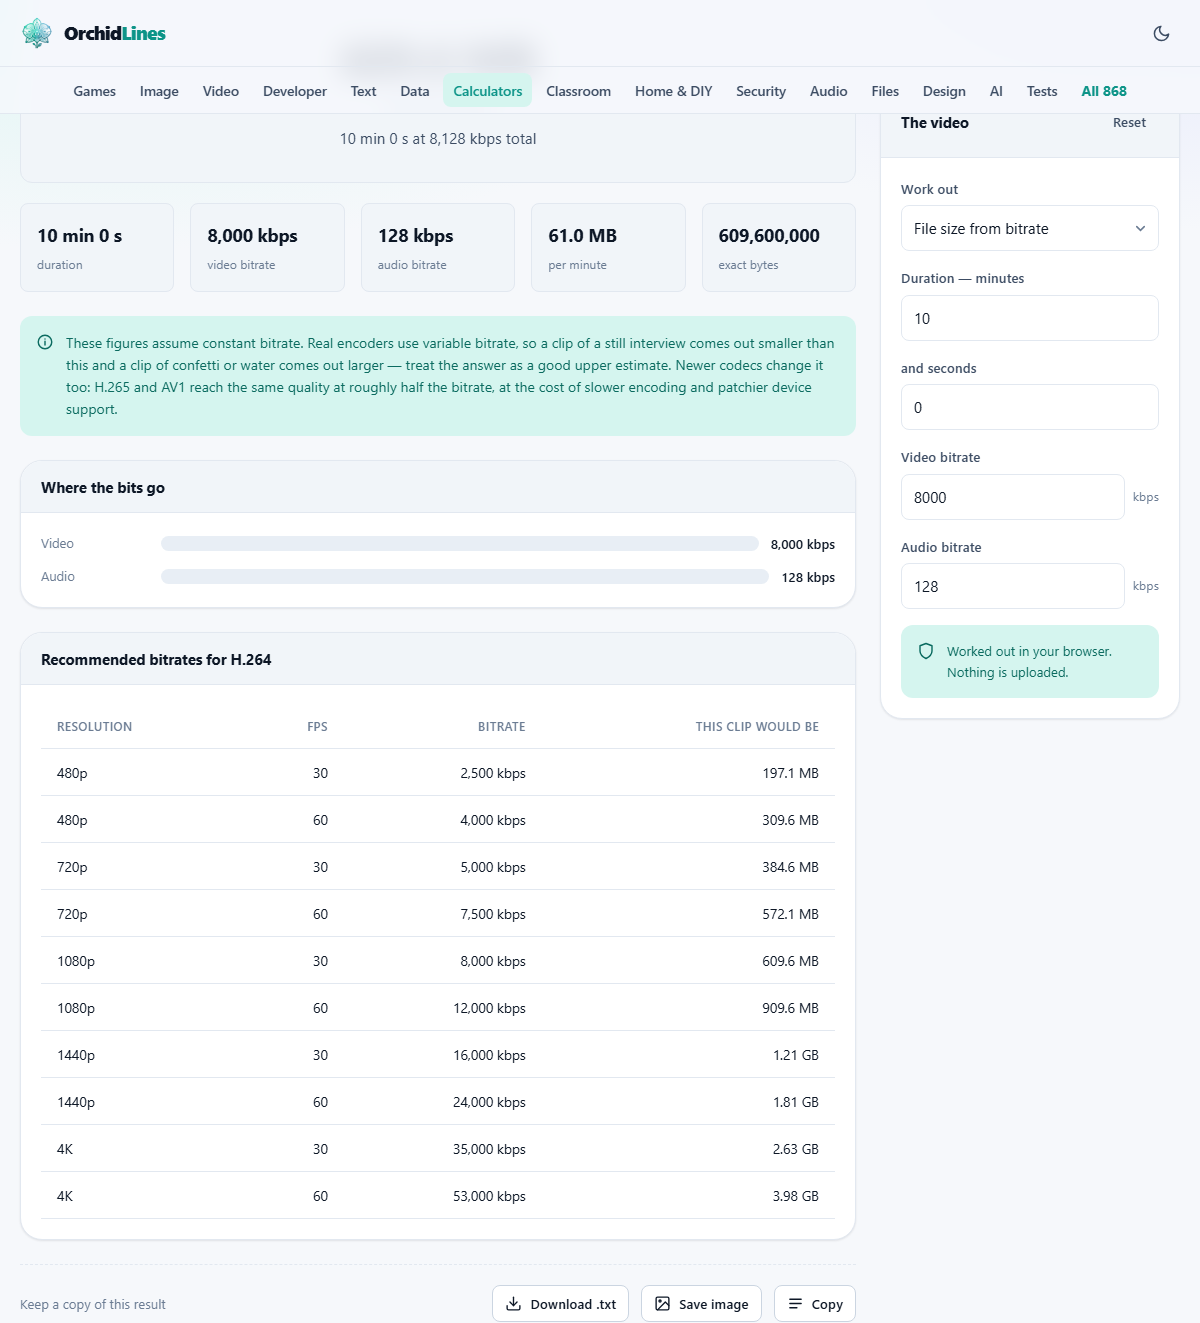Reset the video settings

click(x=1129, y=123)
